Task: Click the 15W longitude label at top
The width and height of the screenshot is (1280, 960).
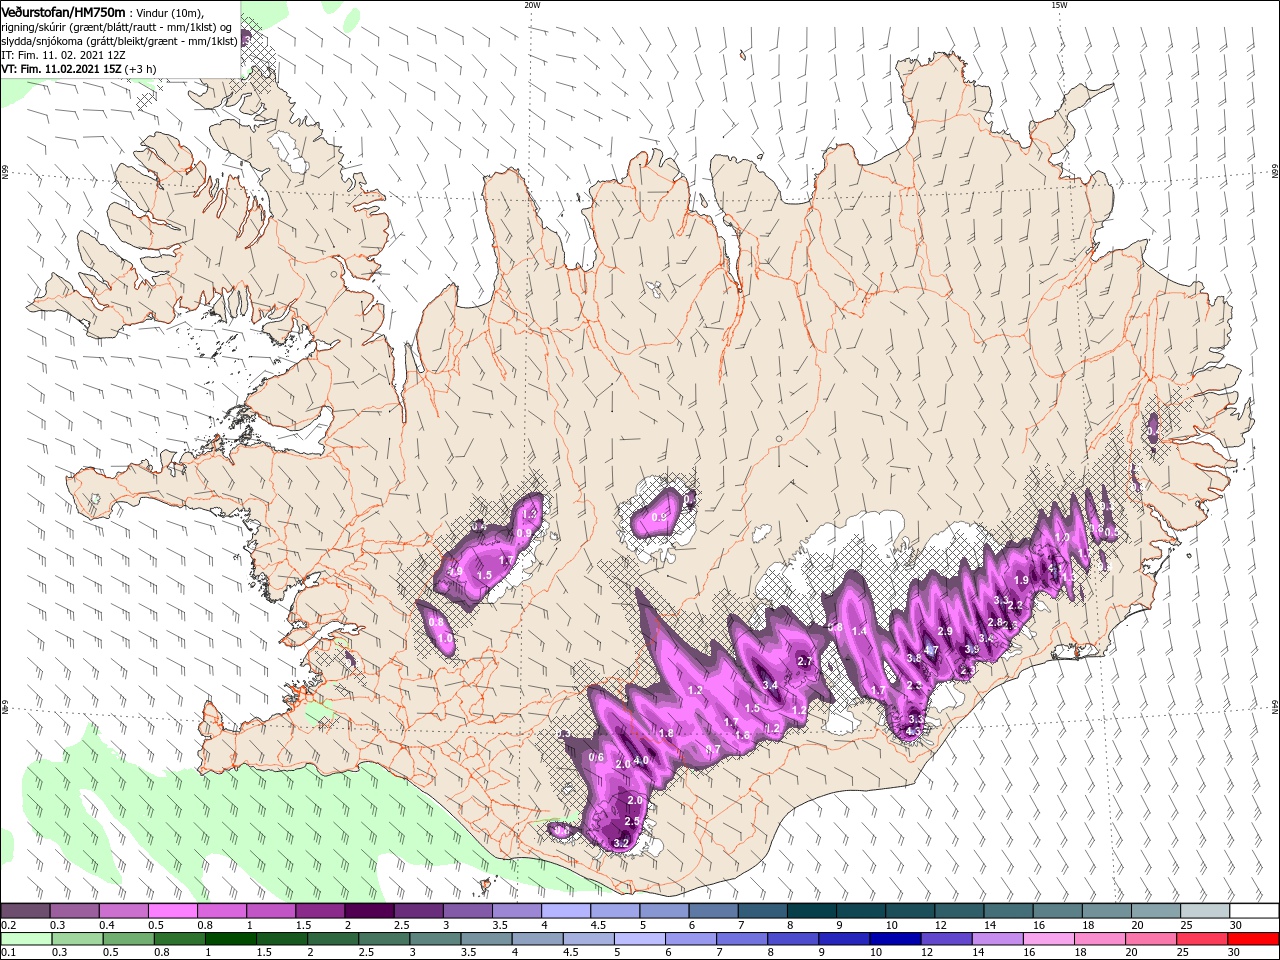Action: [1059, 5]
